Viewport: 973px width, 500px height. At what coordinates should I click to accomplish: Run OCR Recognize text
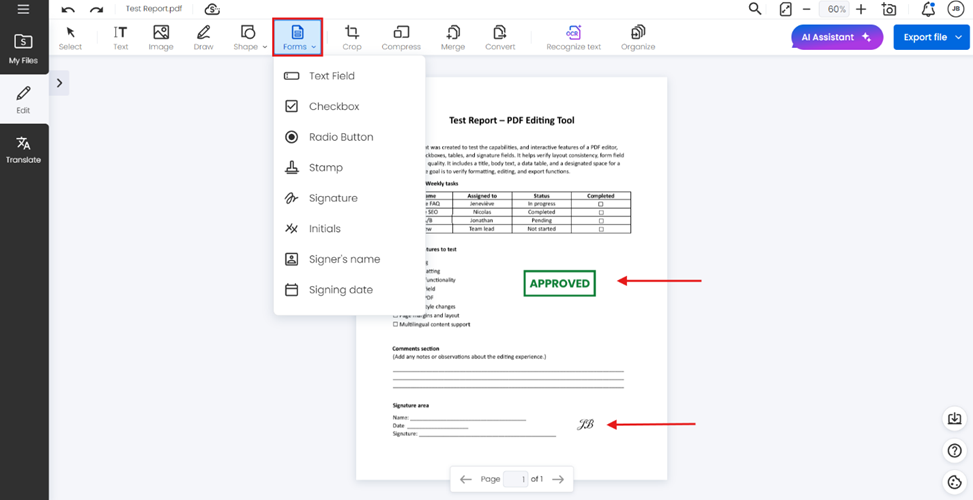coord(573,37)
